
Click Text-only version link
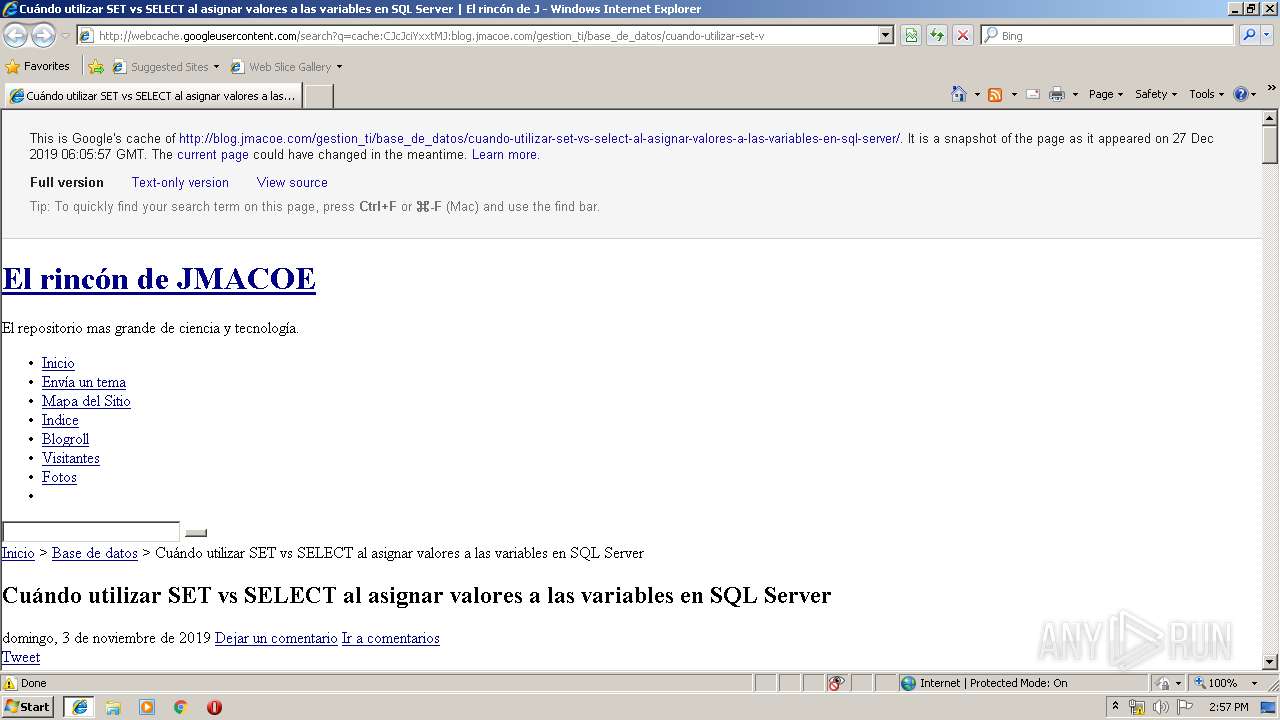coord(180,182)
